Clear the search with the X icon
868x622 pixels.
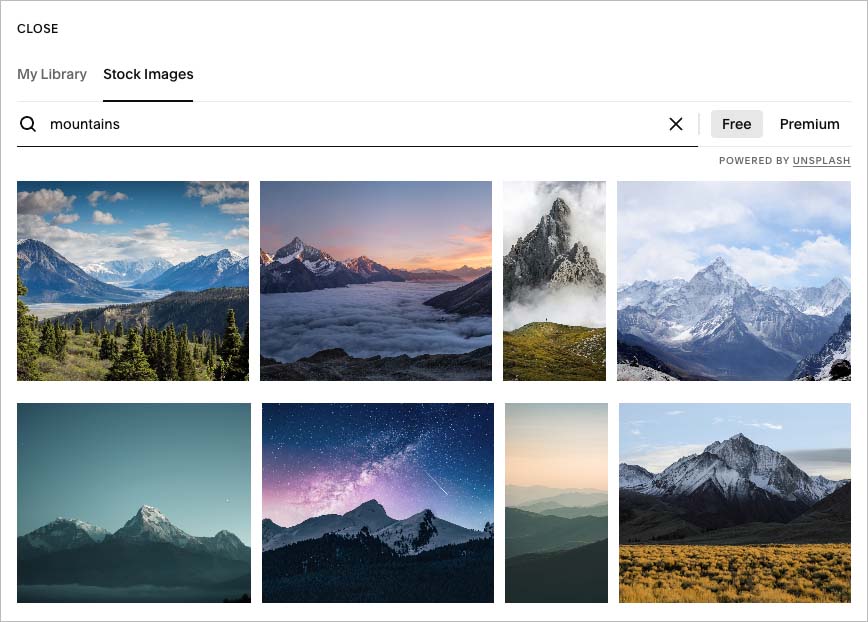(x=675, y=124)
